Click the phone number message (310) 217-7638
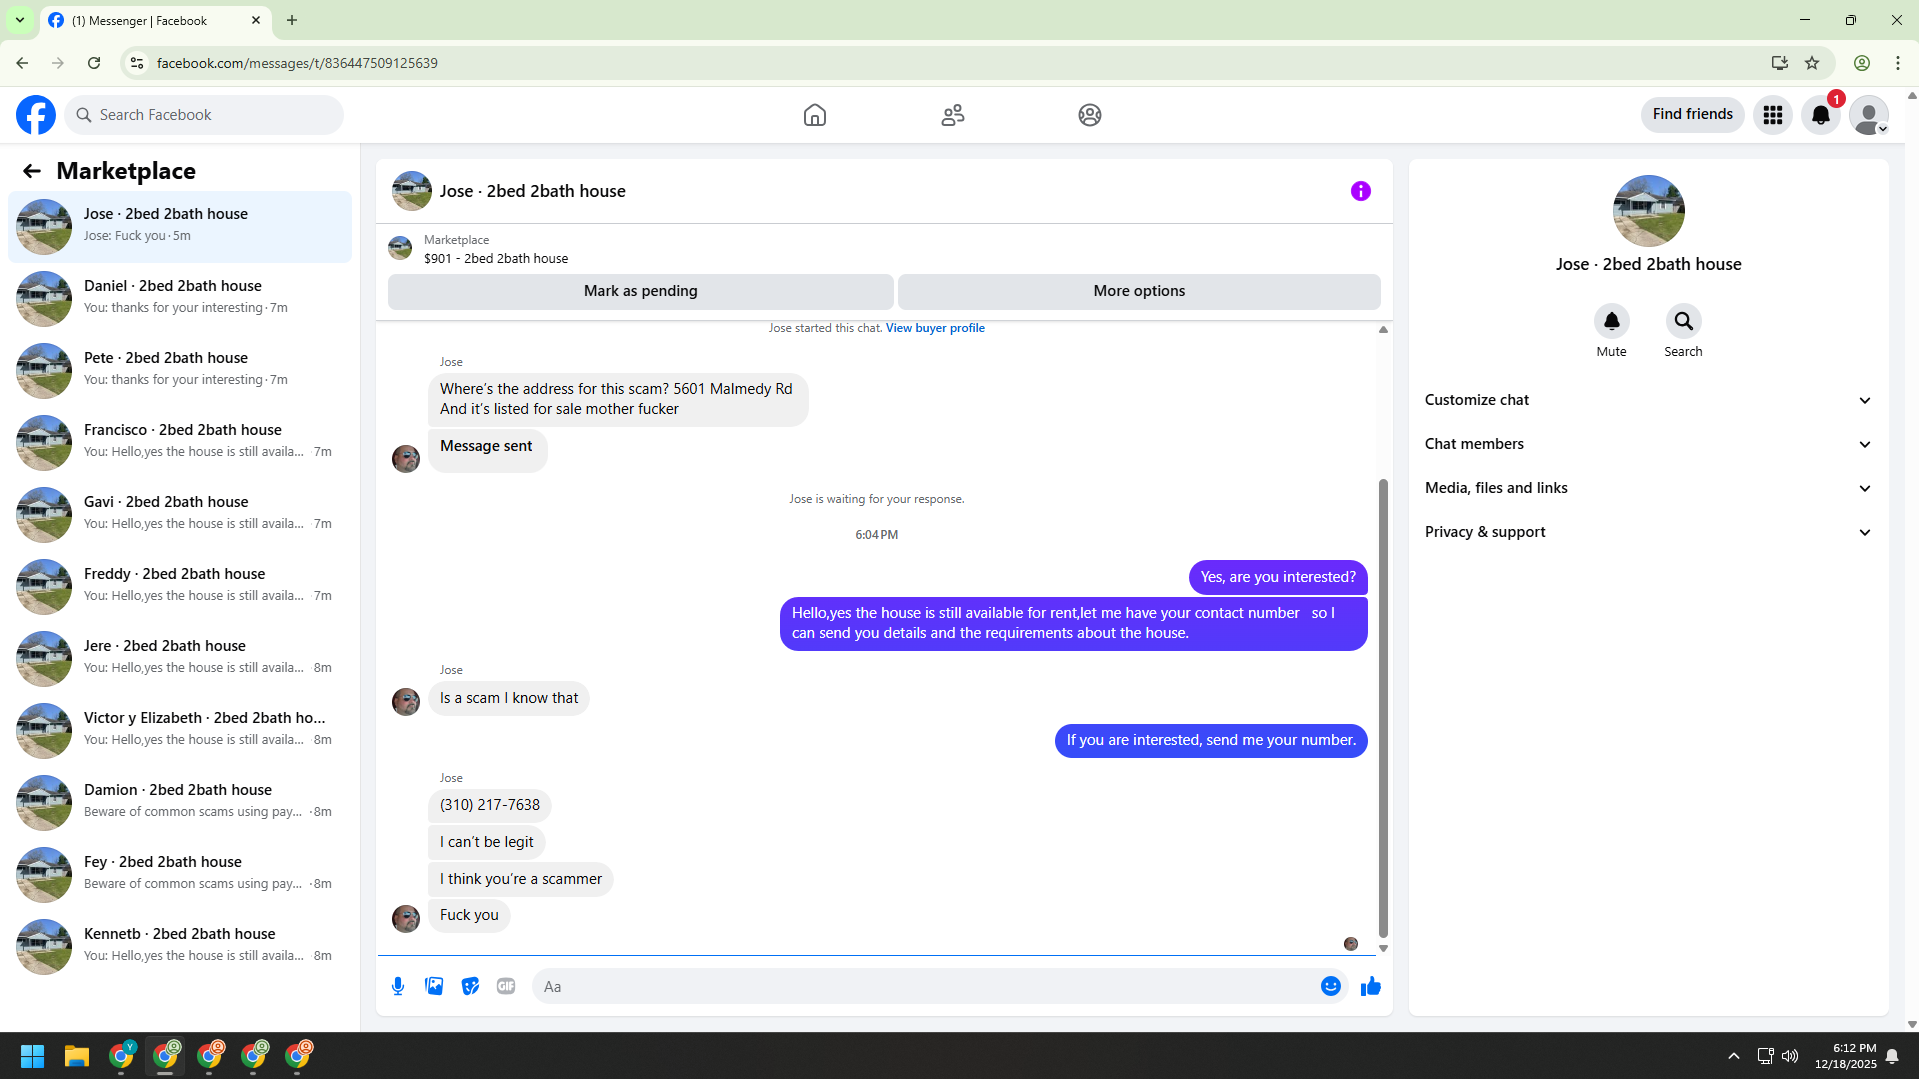Viewport: 1919px width, 1079px height. tap(489, 805)
